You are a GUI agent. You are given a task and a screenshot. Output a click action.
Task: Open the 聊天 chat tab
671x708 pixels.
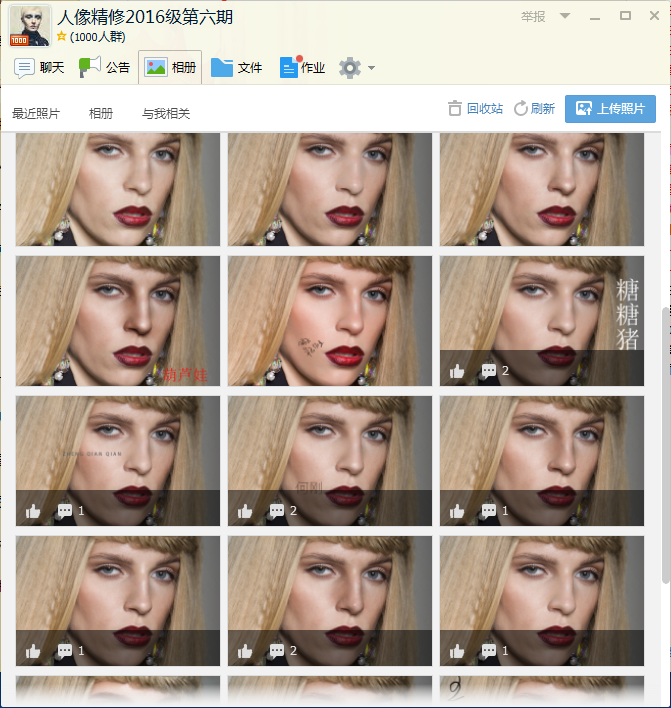coord(39,68)
